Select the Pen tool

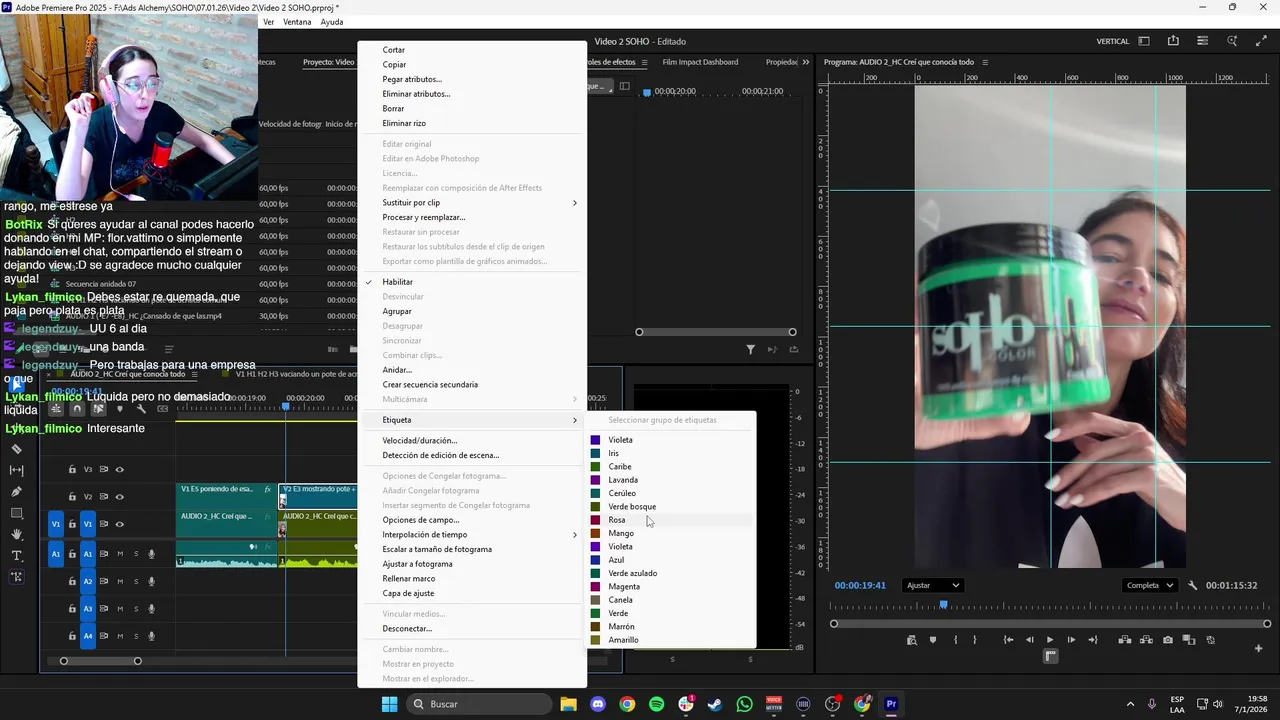click(x=16, y=492)
